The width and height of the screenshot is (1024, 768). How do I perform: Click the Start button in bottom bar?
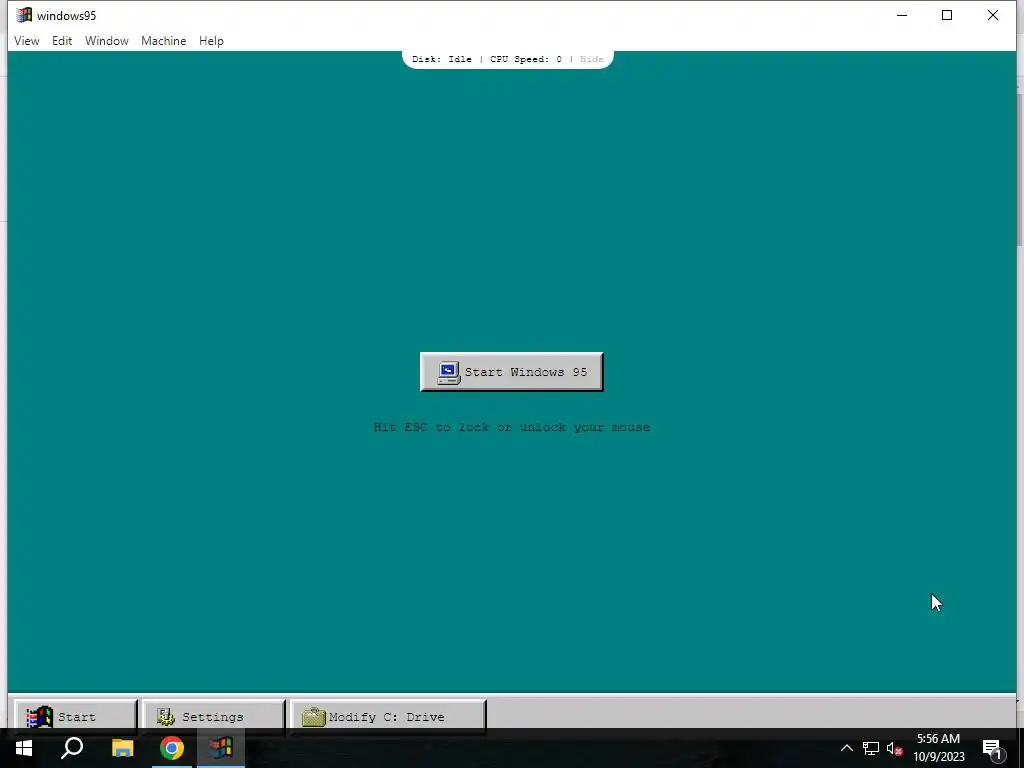[75, 716]
